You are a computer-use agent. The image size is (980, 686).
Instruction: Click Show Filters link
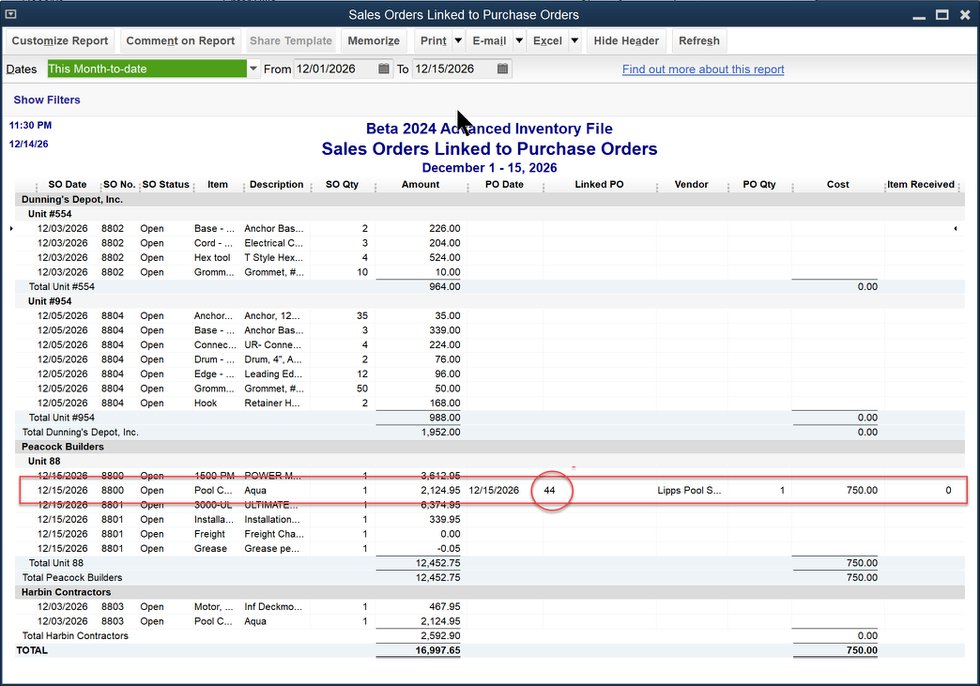47,100
